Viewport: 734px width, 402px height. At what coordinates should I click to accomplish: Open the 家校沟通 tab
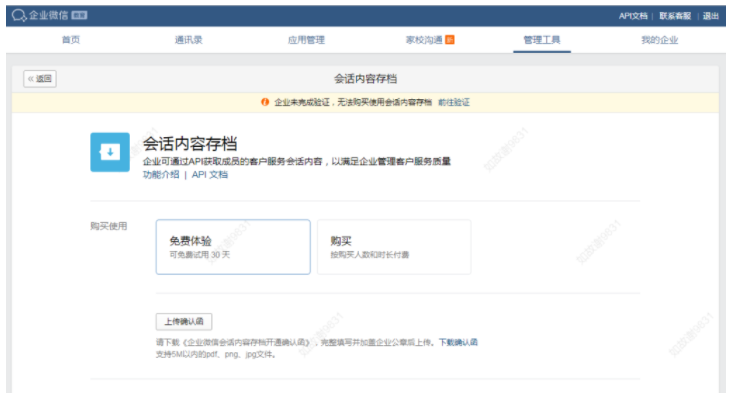point(423,40)
